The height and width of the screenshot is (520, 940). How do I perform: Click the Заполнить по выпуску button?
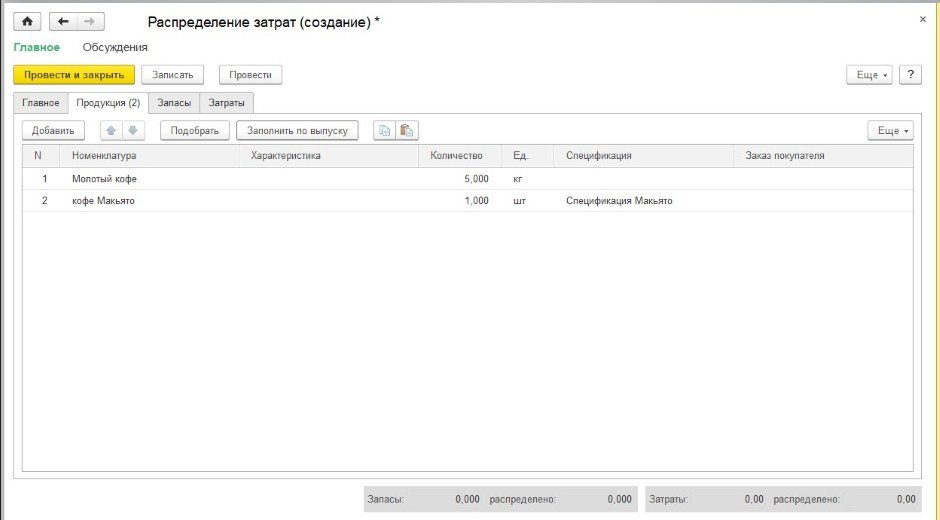click(297, 131)
